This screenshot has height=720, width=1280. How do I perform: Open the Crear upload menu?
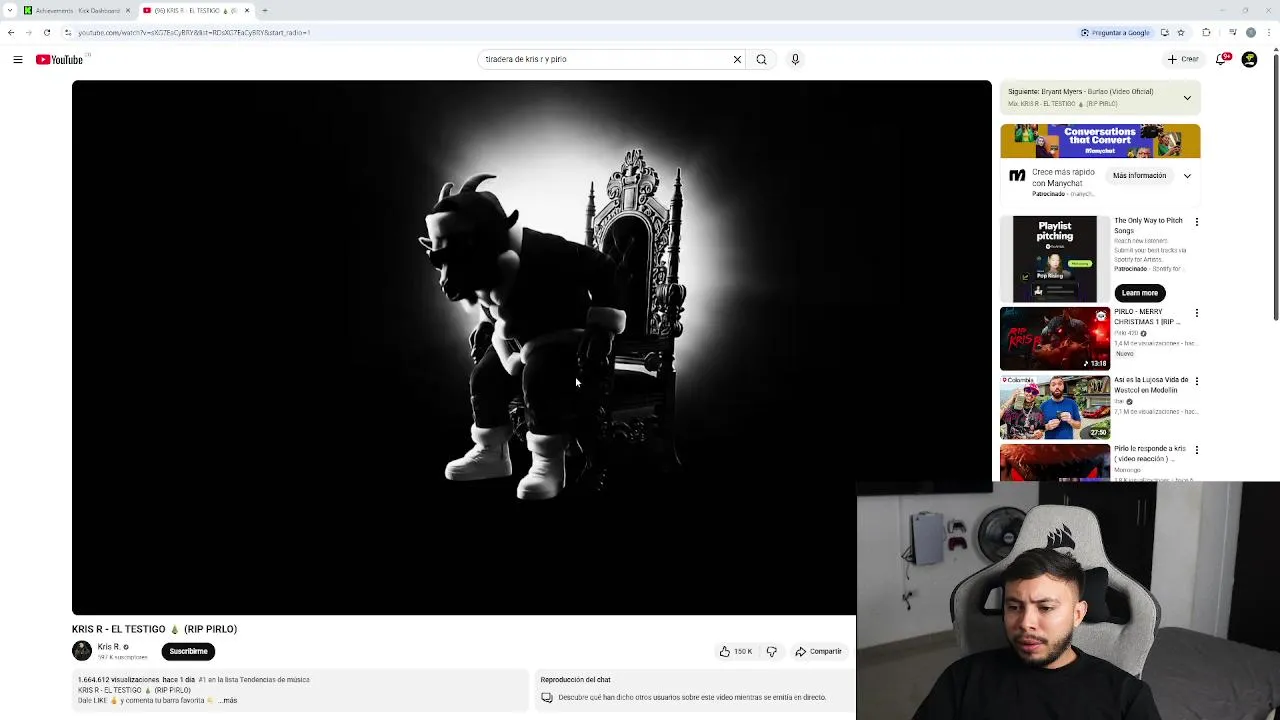coord(1183,59)
